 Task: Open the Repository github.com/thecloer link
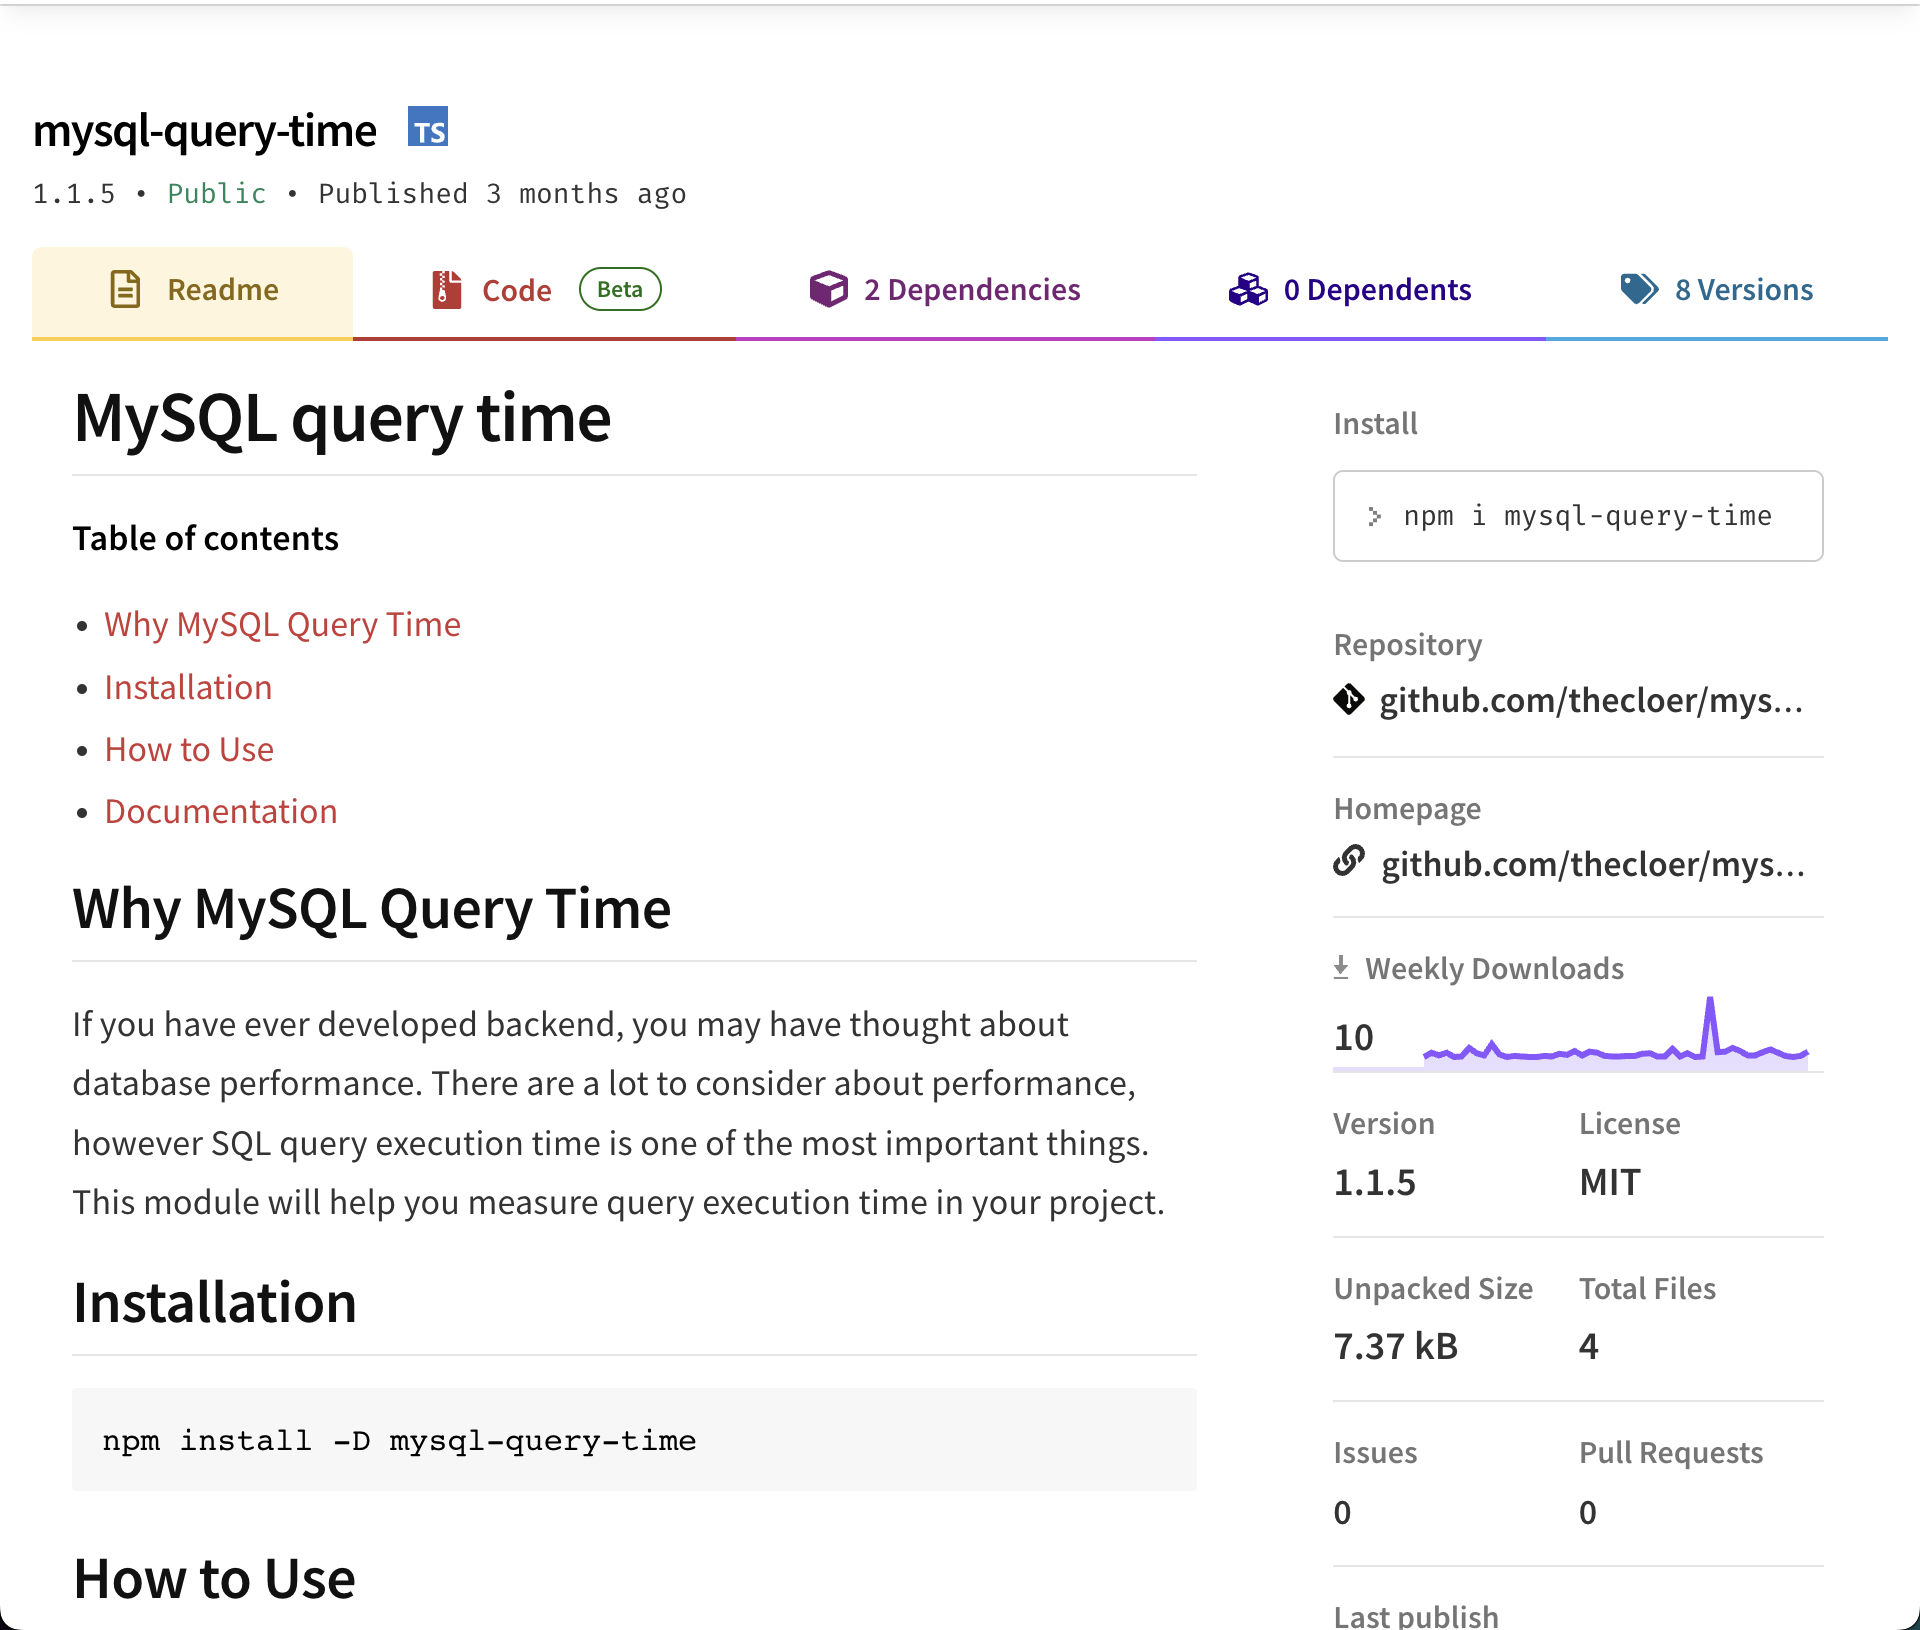click(1591, 701)
